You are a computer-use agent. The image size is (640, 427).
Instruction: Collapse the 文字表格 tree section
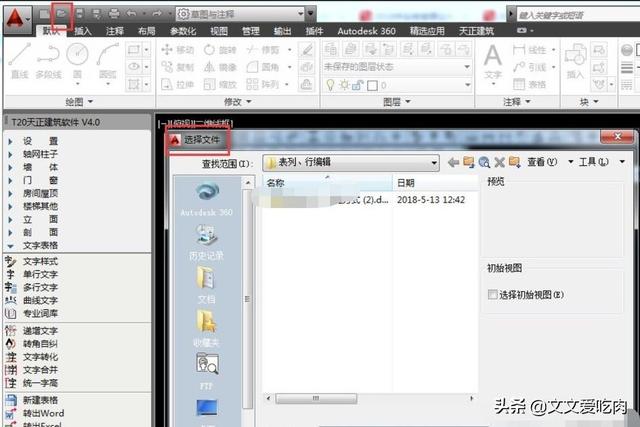[x=10, y=246]
